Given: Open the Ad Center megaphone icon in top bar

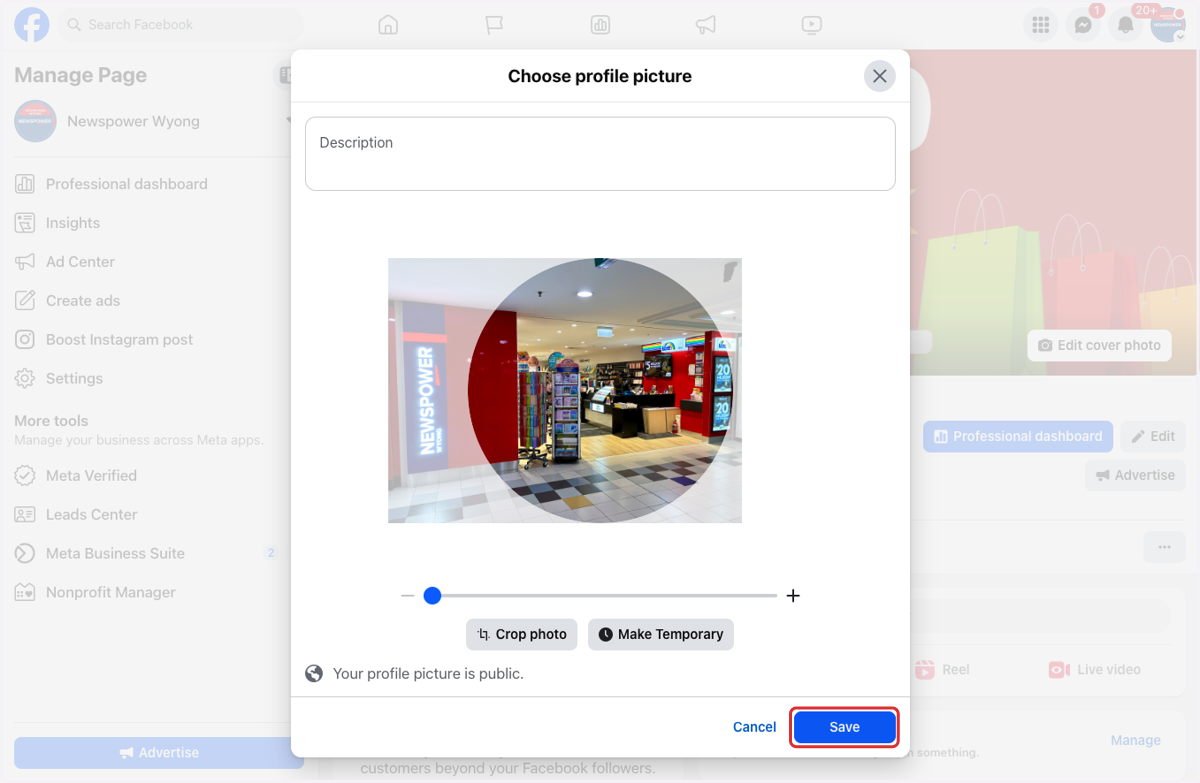Looking at the screenshot, I should (706, 25).
